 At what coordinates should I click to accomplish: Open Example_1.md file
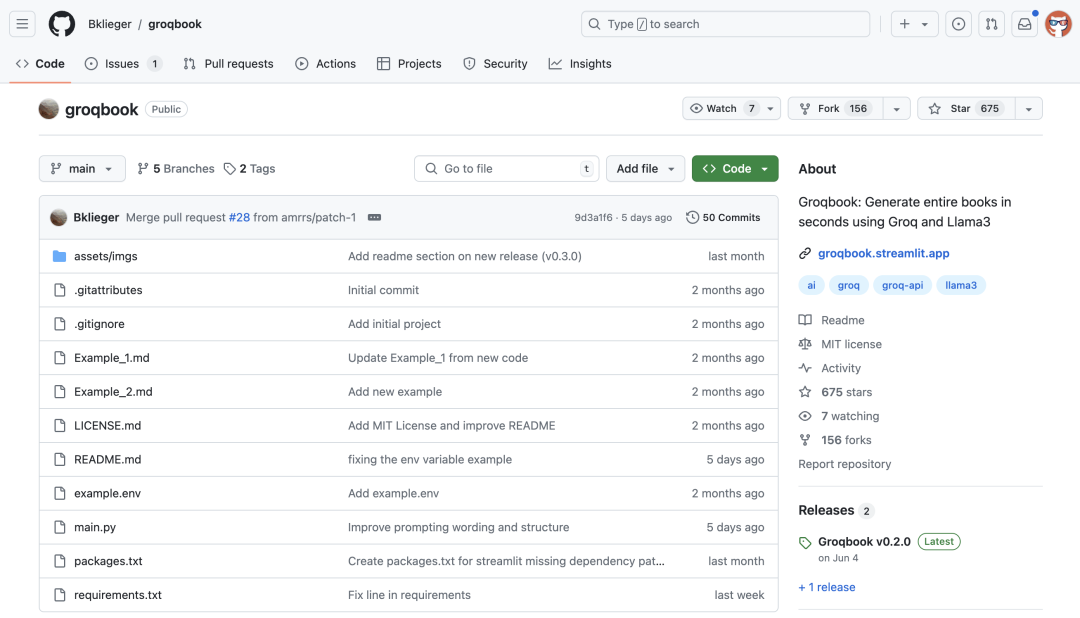112,358
